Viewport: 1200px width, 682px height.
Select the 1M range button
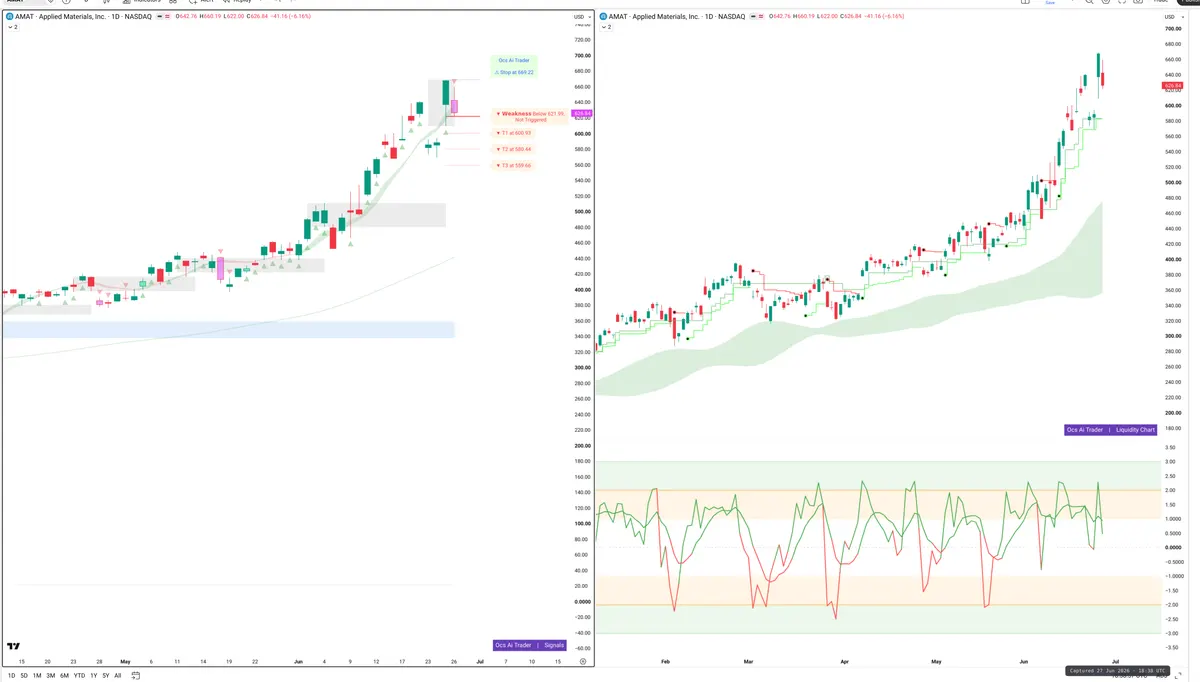pyautogui.click(x=37, y=675)
